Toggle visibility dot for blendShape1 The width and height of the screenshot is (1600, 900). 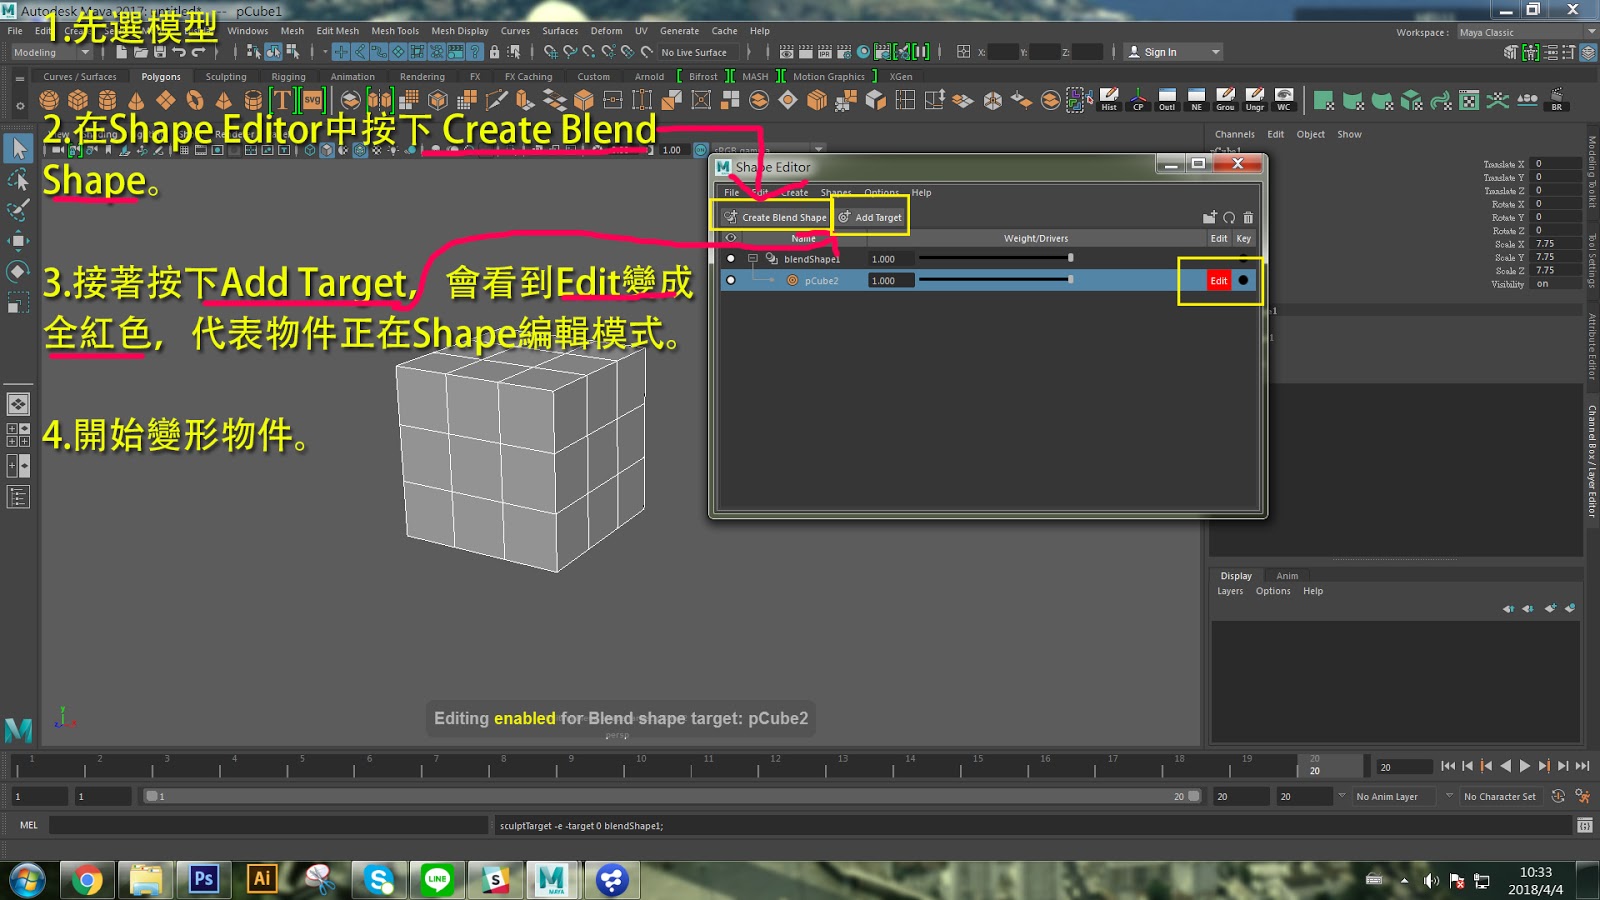pos(731,258)
